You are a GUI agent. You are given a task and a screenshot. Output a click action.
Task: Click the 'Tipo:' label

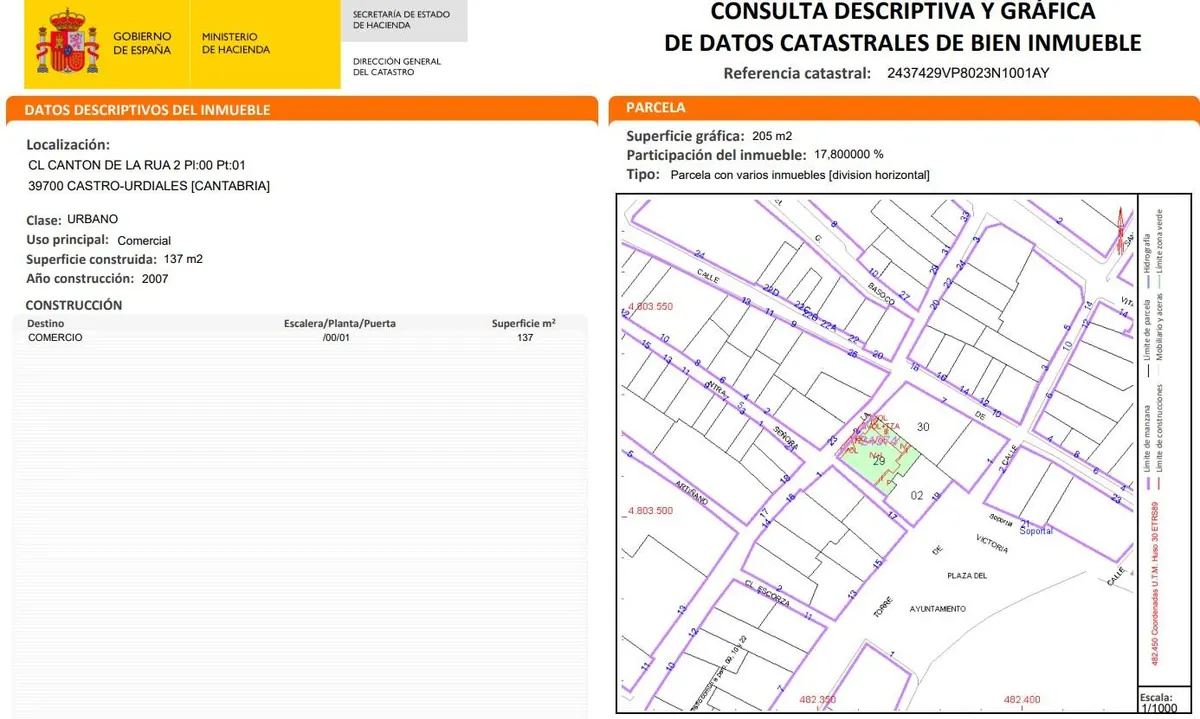click(643, 174)
